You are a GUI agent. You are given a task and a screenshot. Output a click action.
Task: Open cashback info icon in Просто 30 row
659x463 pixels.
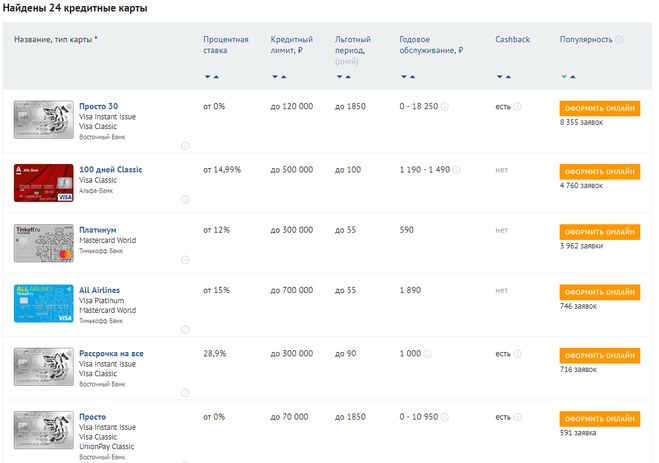coord(518,107)
